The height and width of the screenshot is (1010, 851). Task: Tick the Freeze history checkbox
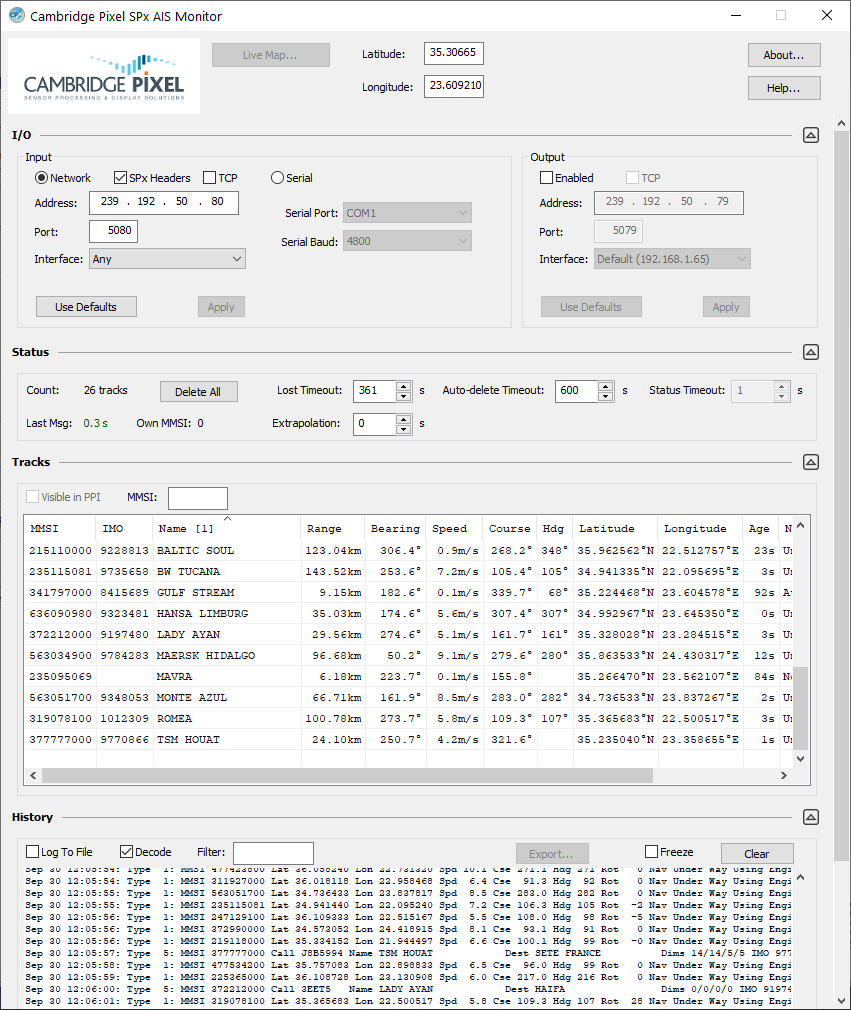[652, 852]
